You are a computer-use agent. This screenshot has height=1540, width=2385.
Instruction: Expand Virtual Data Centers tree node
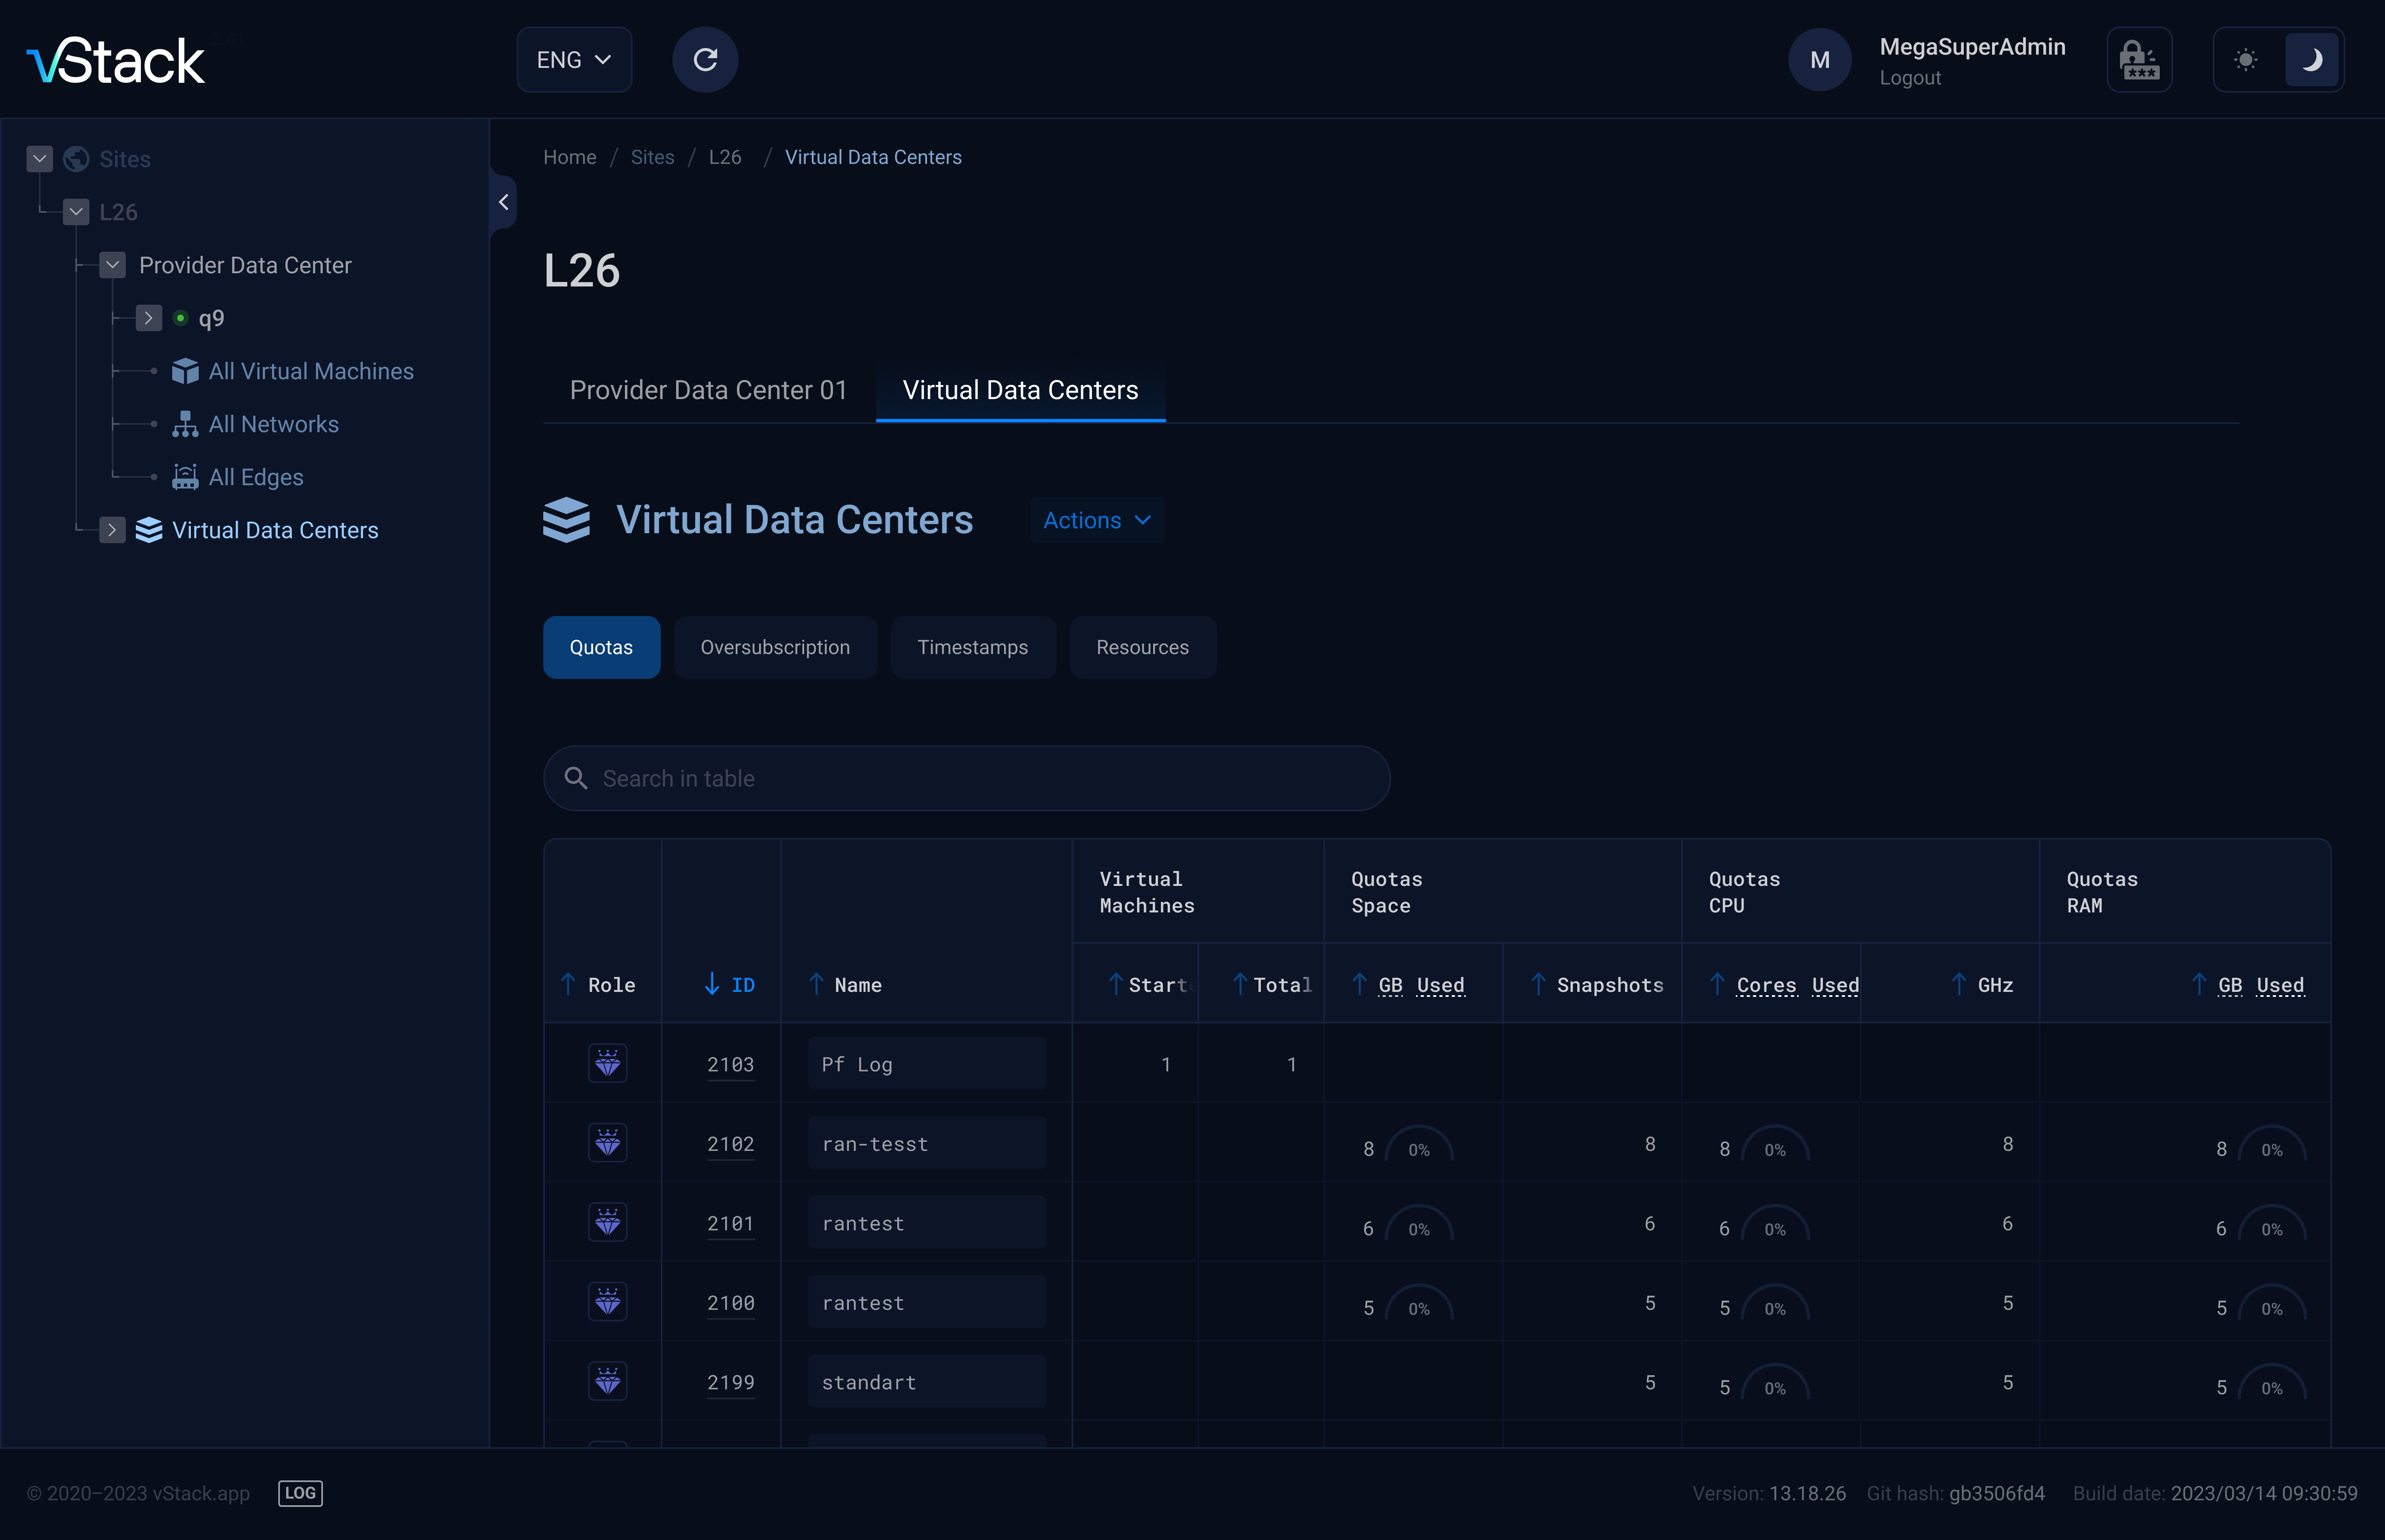(x=113, y=530)
